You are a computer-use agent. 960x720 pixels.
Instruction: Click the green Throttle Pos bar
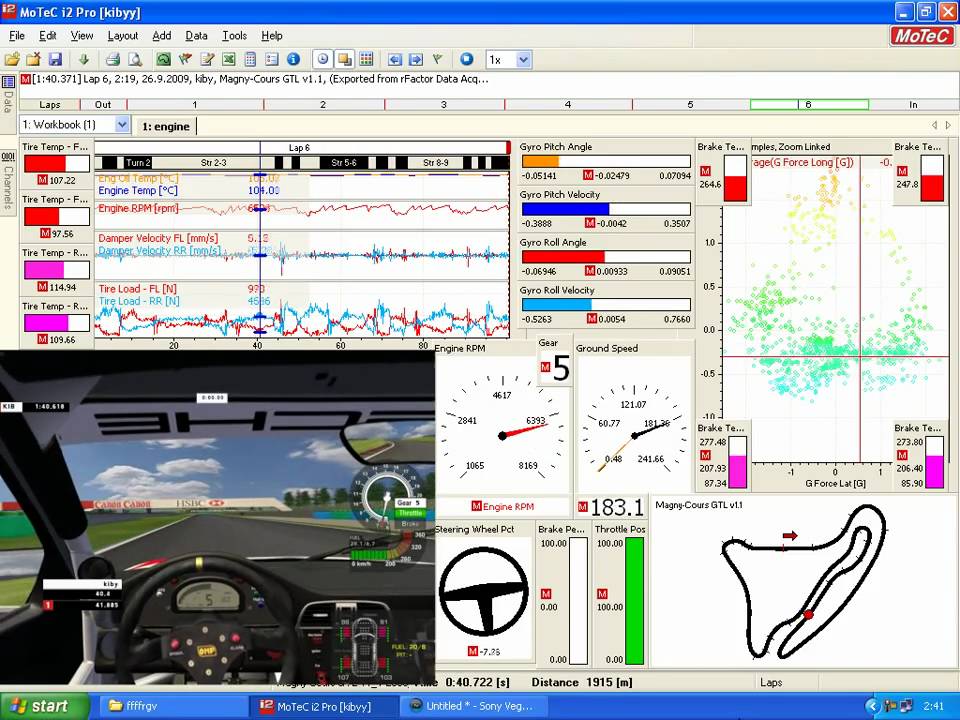(x=634, y=601)
